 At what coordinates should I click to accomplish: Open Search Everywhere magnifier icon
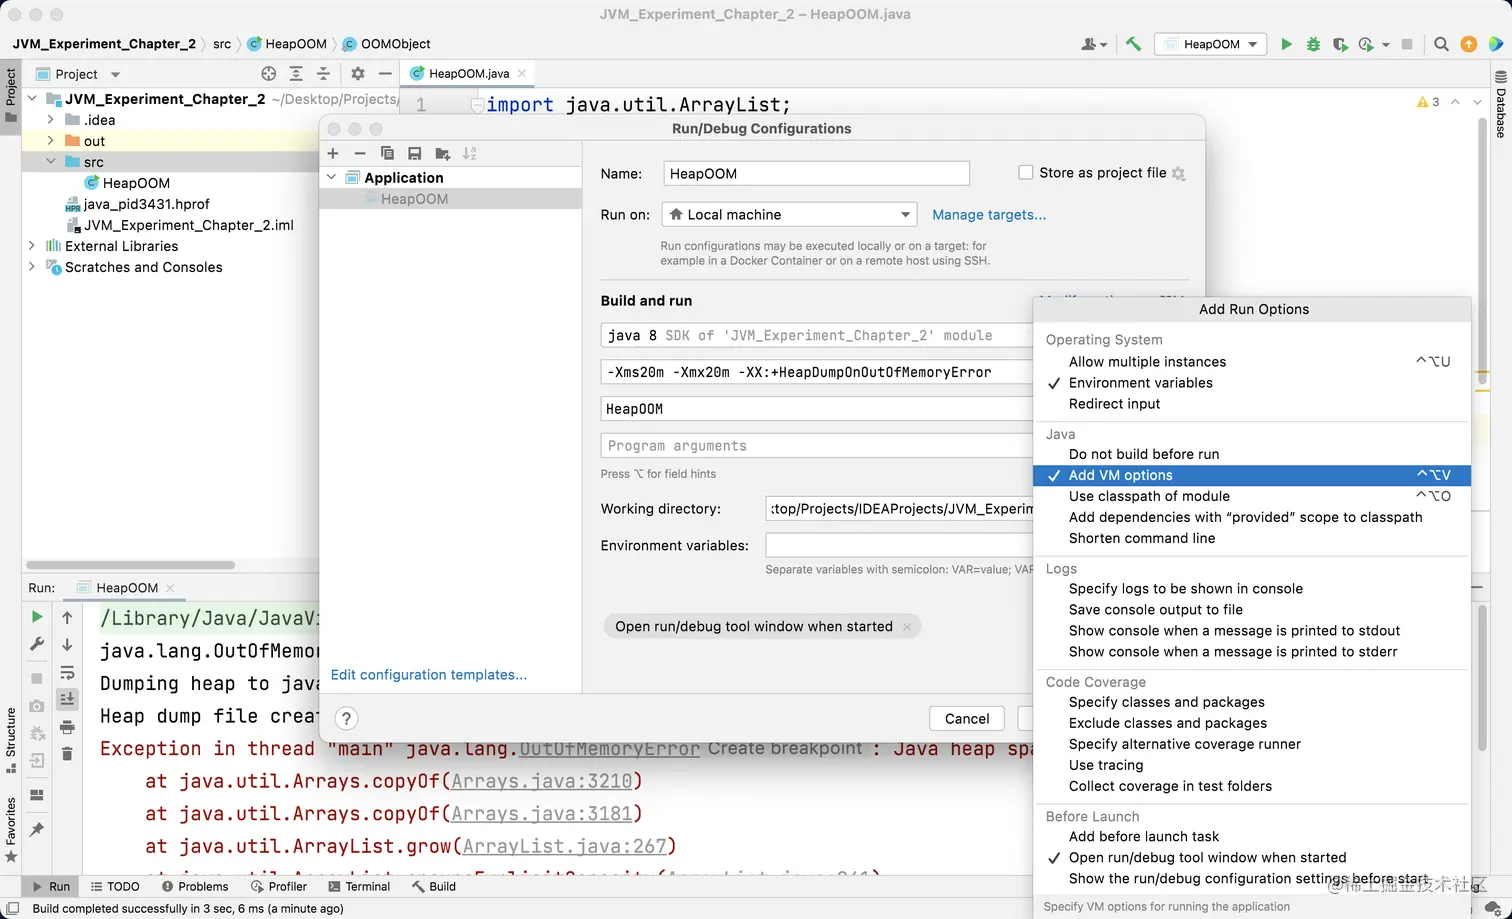tap(1441, 44)
